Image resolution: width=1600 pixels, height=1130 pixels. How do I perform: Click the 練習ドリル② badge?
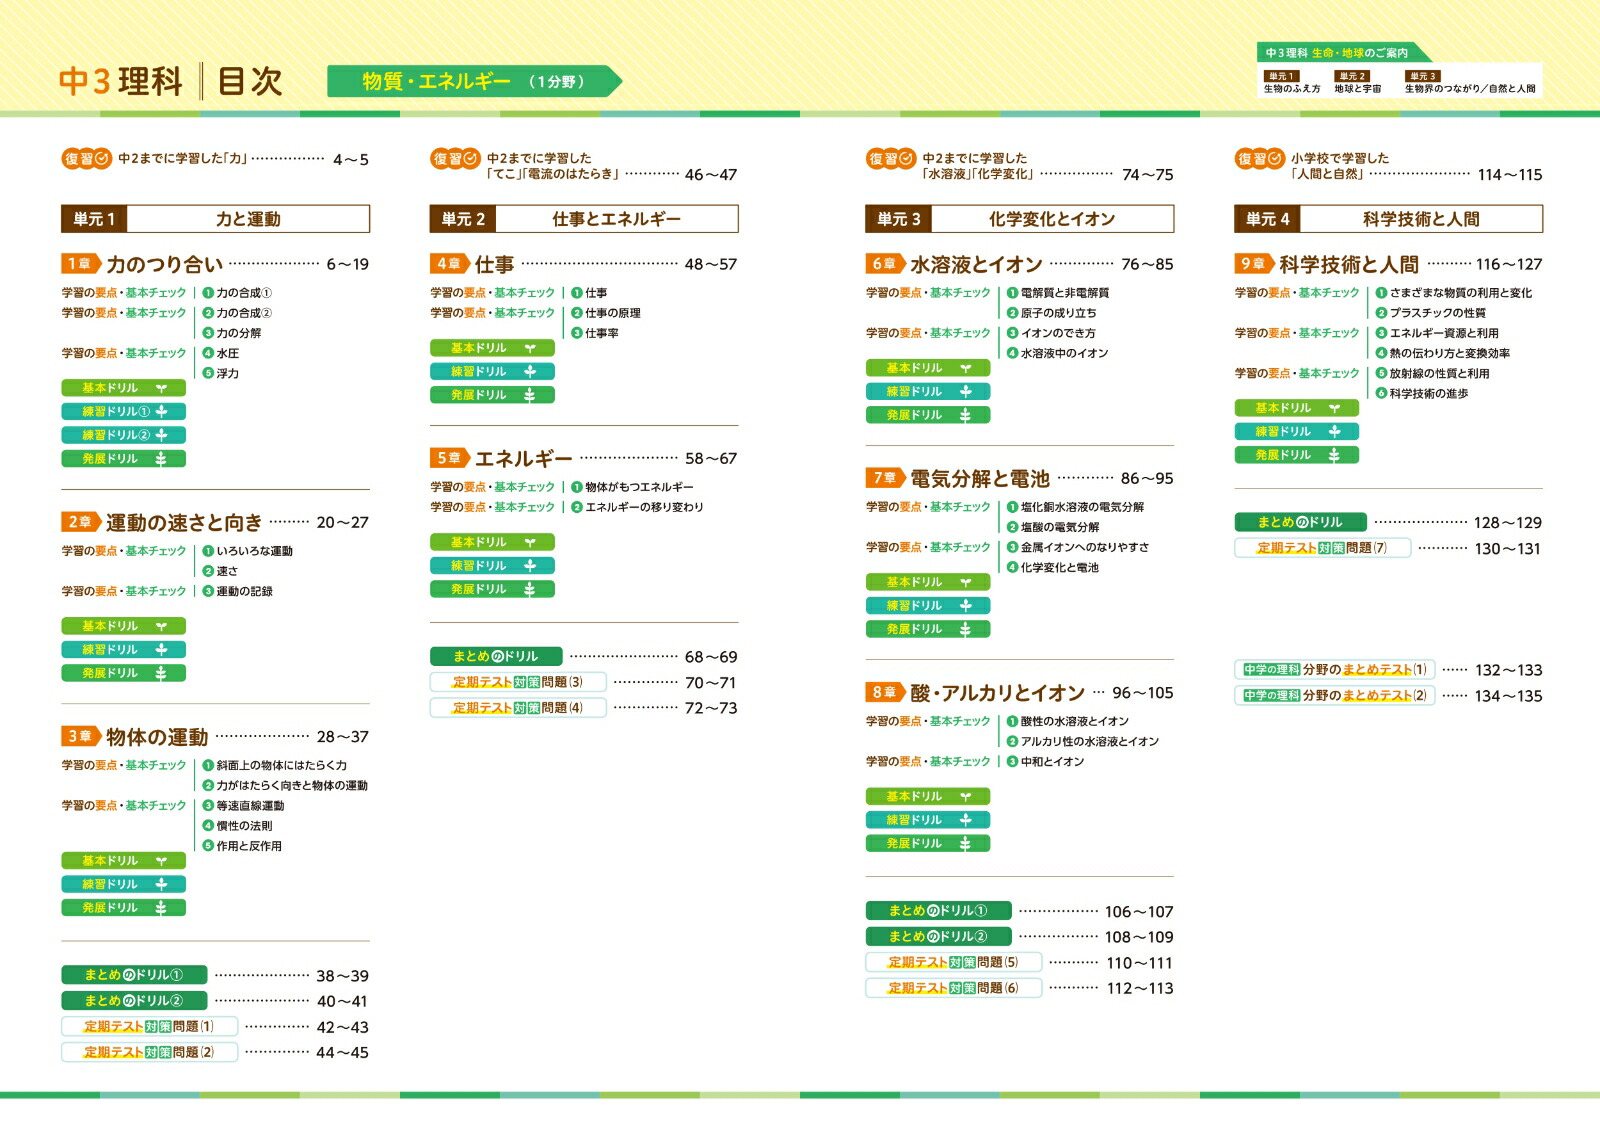coord(124,435)
